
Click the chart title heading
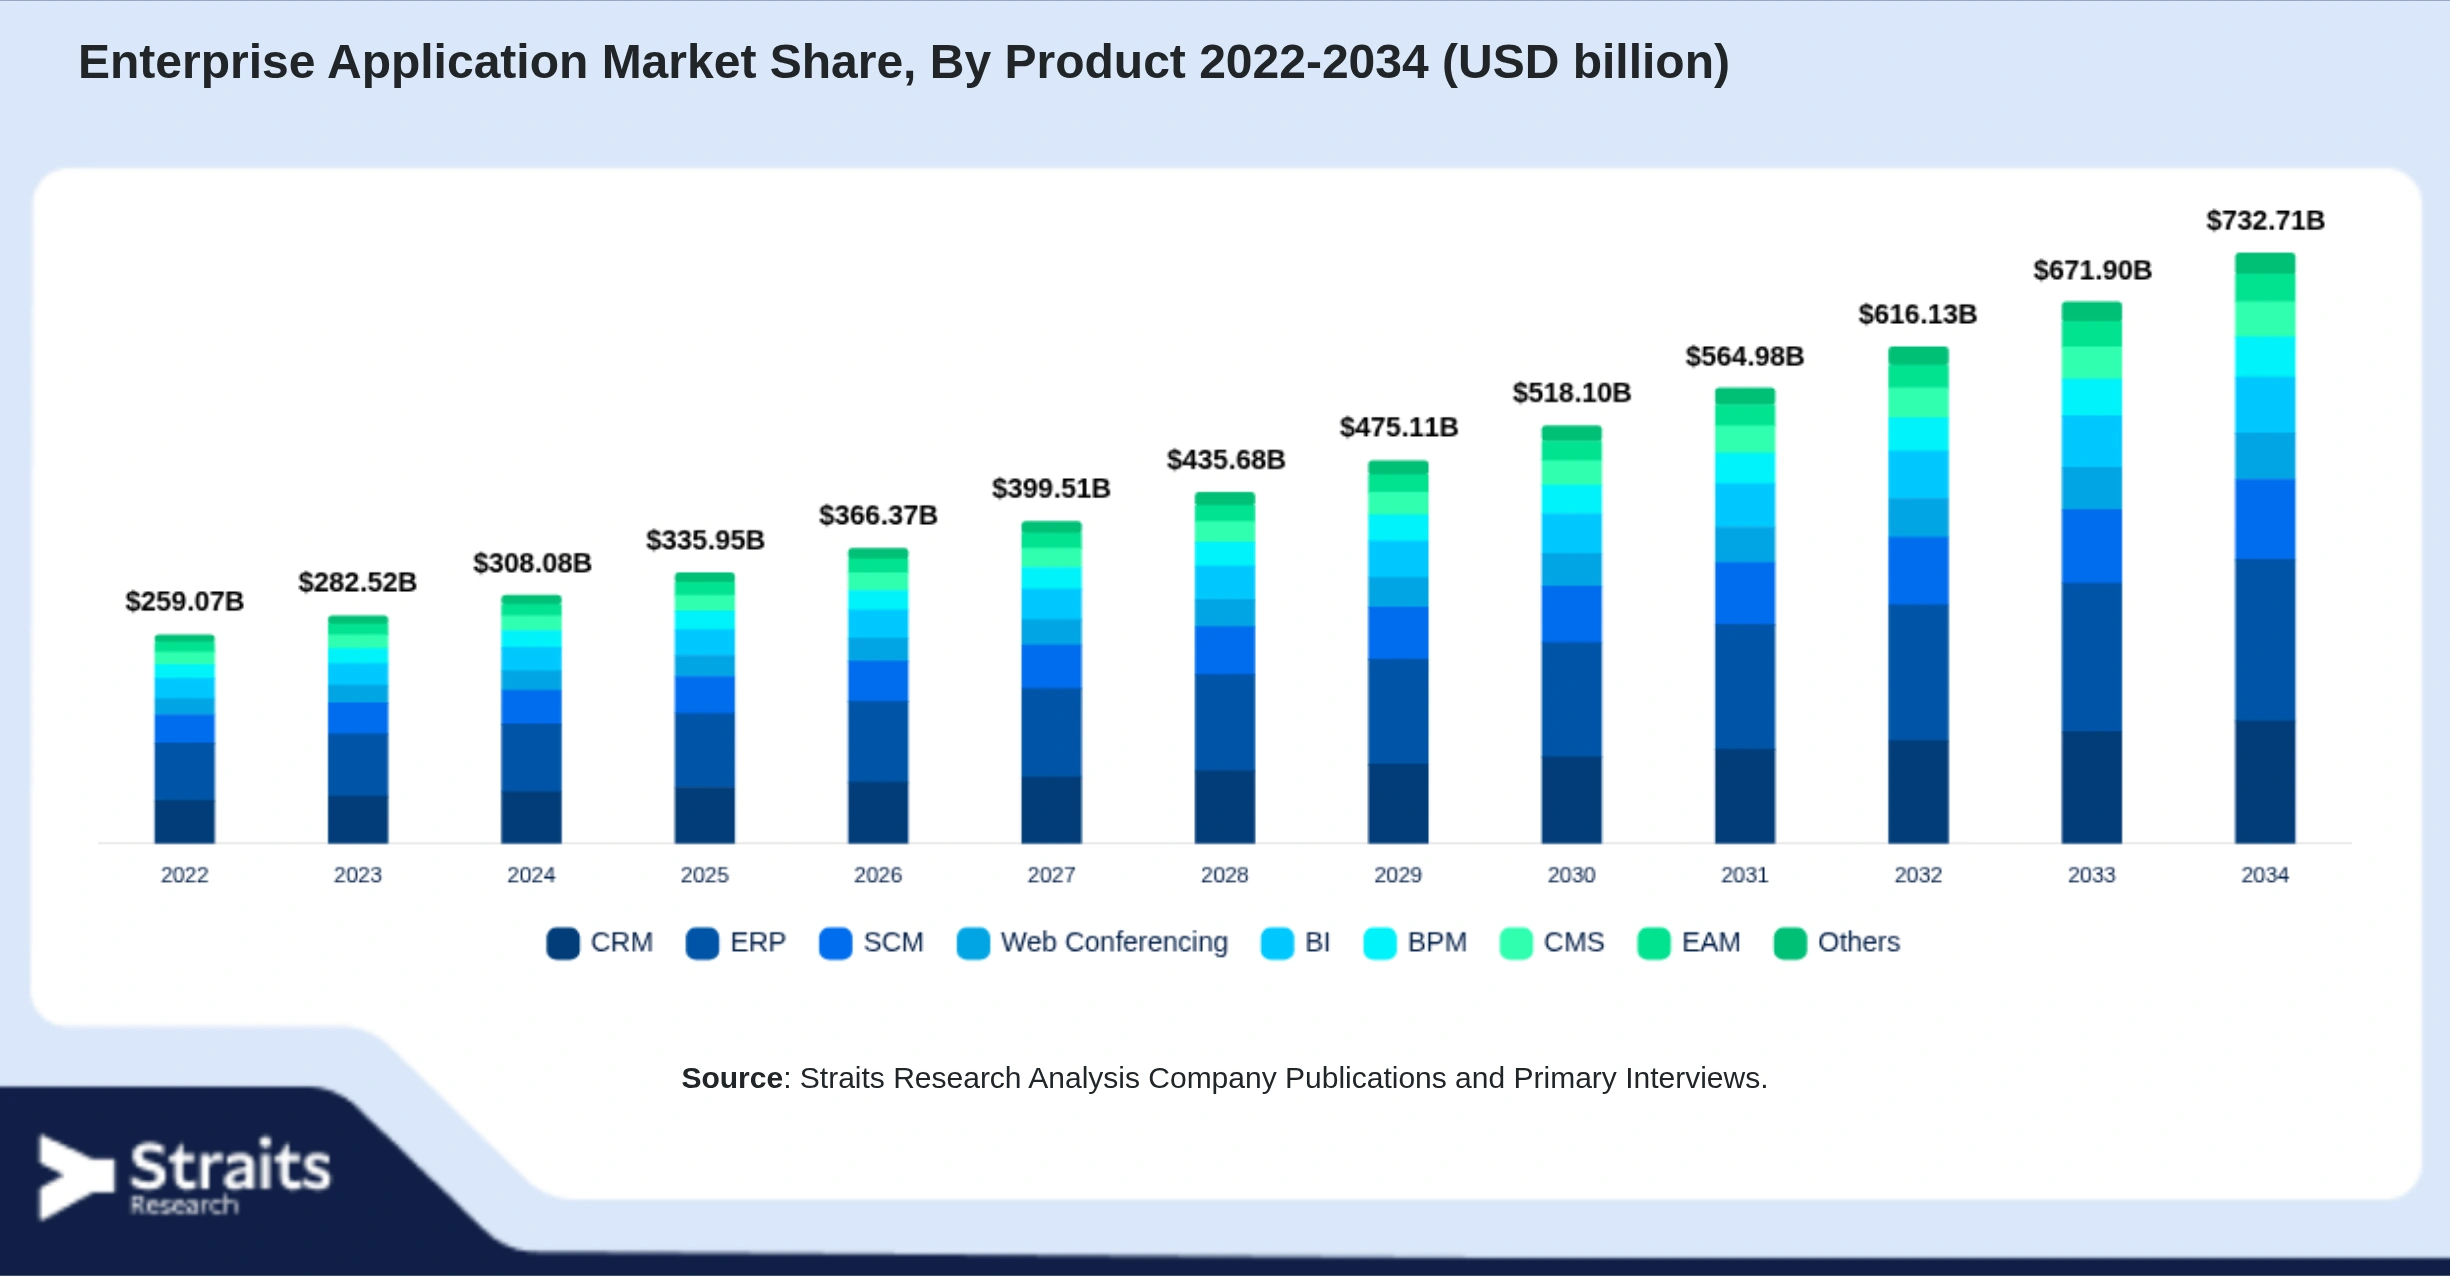(x=904, y=62)
